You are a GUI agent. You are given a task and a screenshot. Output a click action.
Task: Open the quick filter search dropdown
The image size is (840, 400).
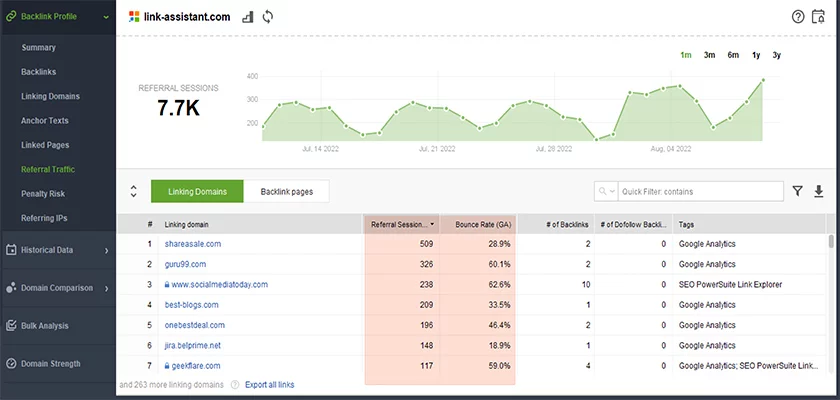click(606, 191)
